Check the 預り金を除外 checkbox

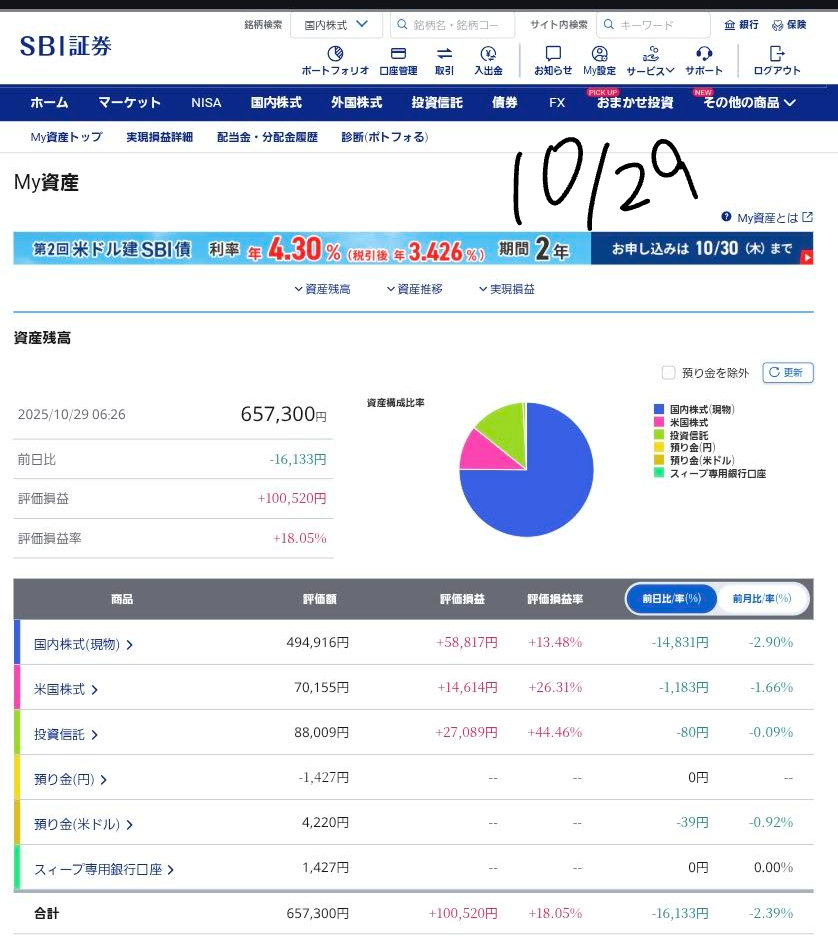(x=669, y=373)
